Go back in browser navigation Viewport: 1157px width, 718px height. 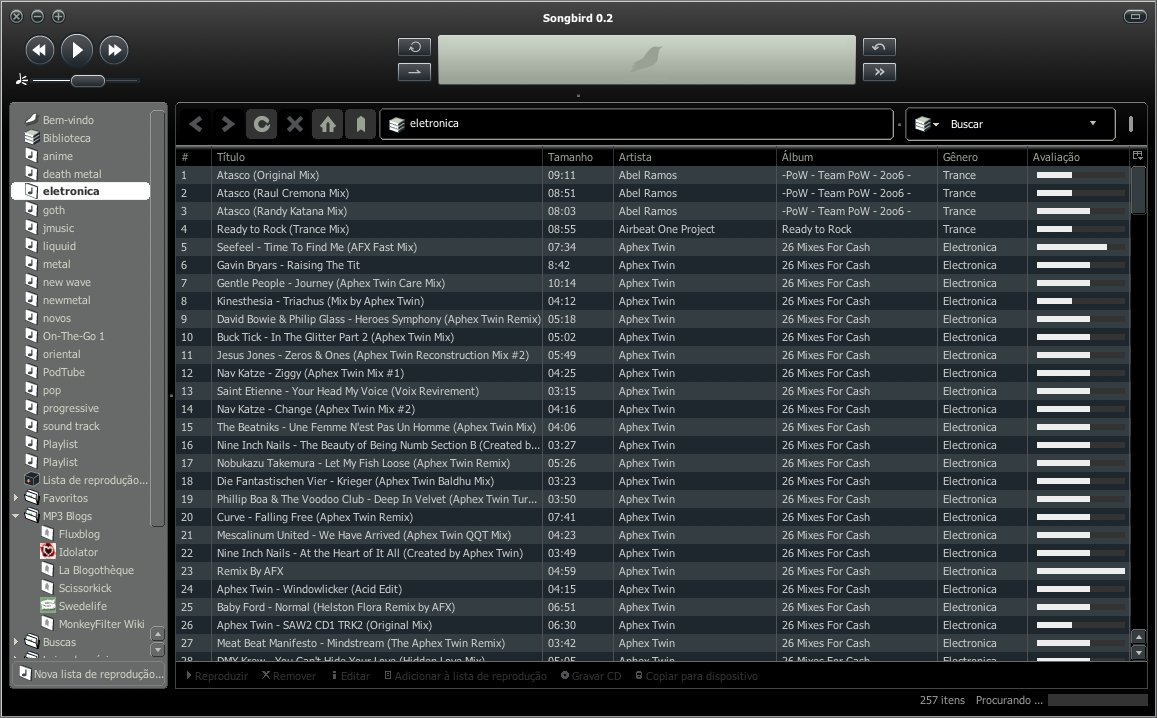pyautogui.click(x=196, y=124)
